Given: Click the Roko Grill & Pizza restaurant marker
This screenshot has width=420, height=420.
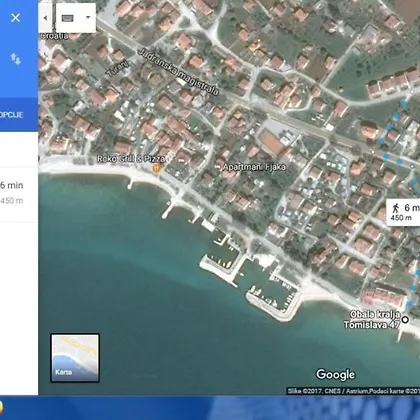Looking at the screenshot, I should point(156,168).
